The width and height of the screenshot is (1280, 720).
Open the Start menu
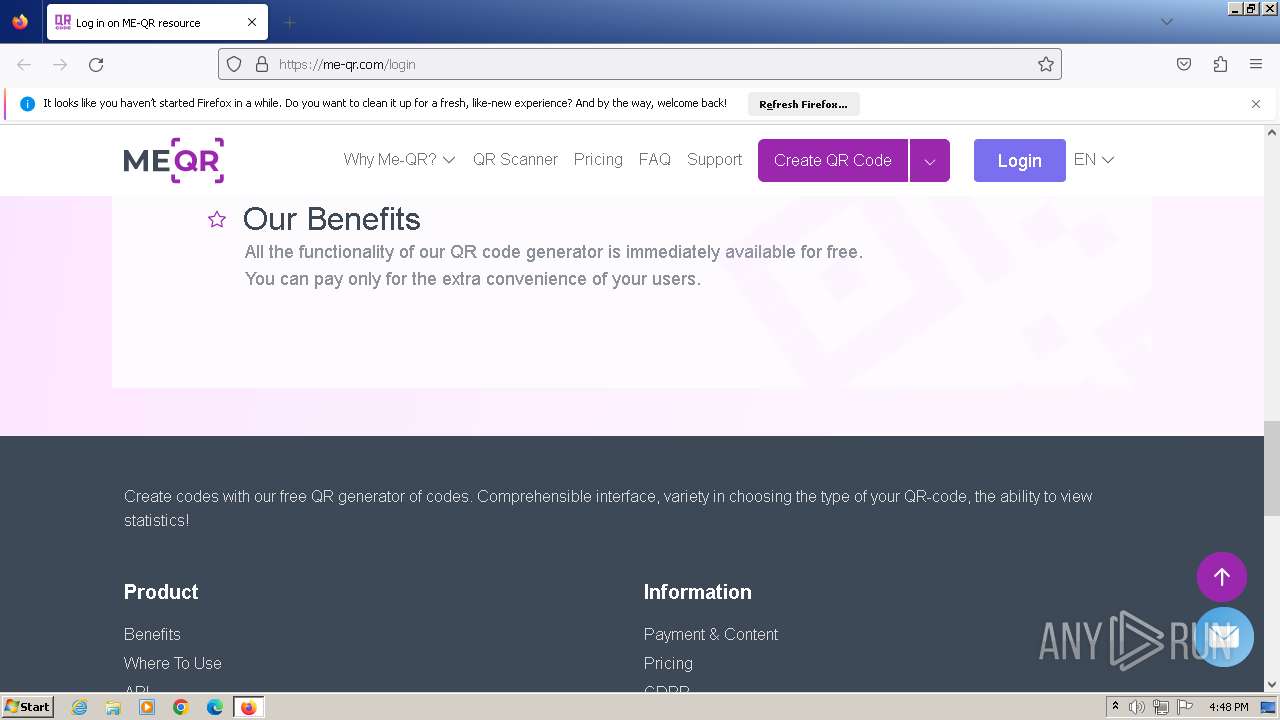coord(28,707)
